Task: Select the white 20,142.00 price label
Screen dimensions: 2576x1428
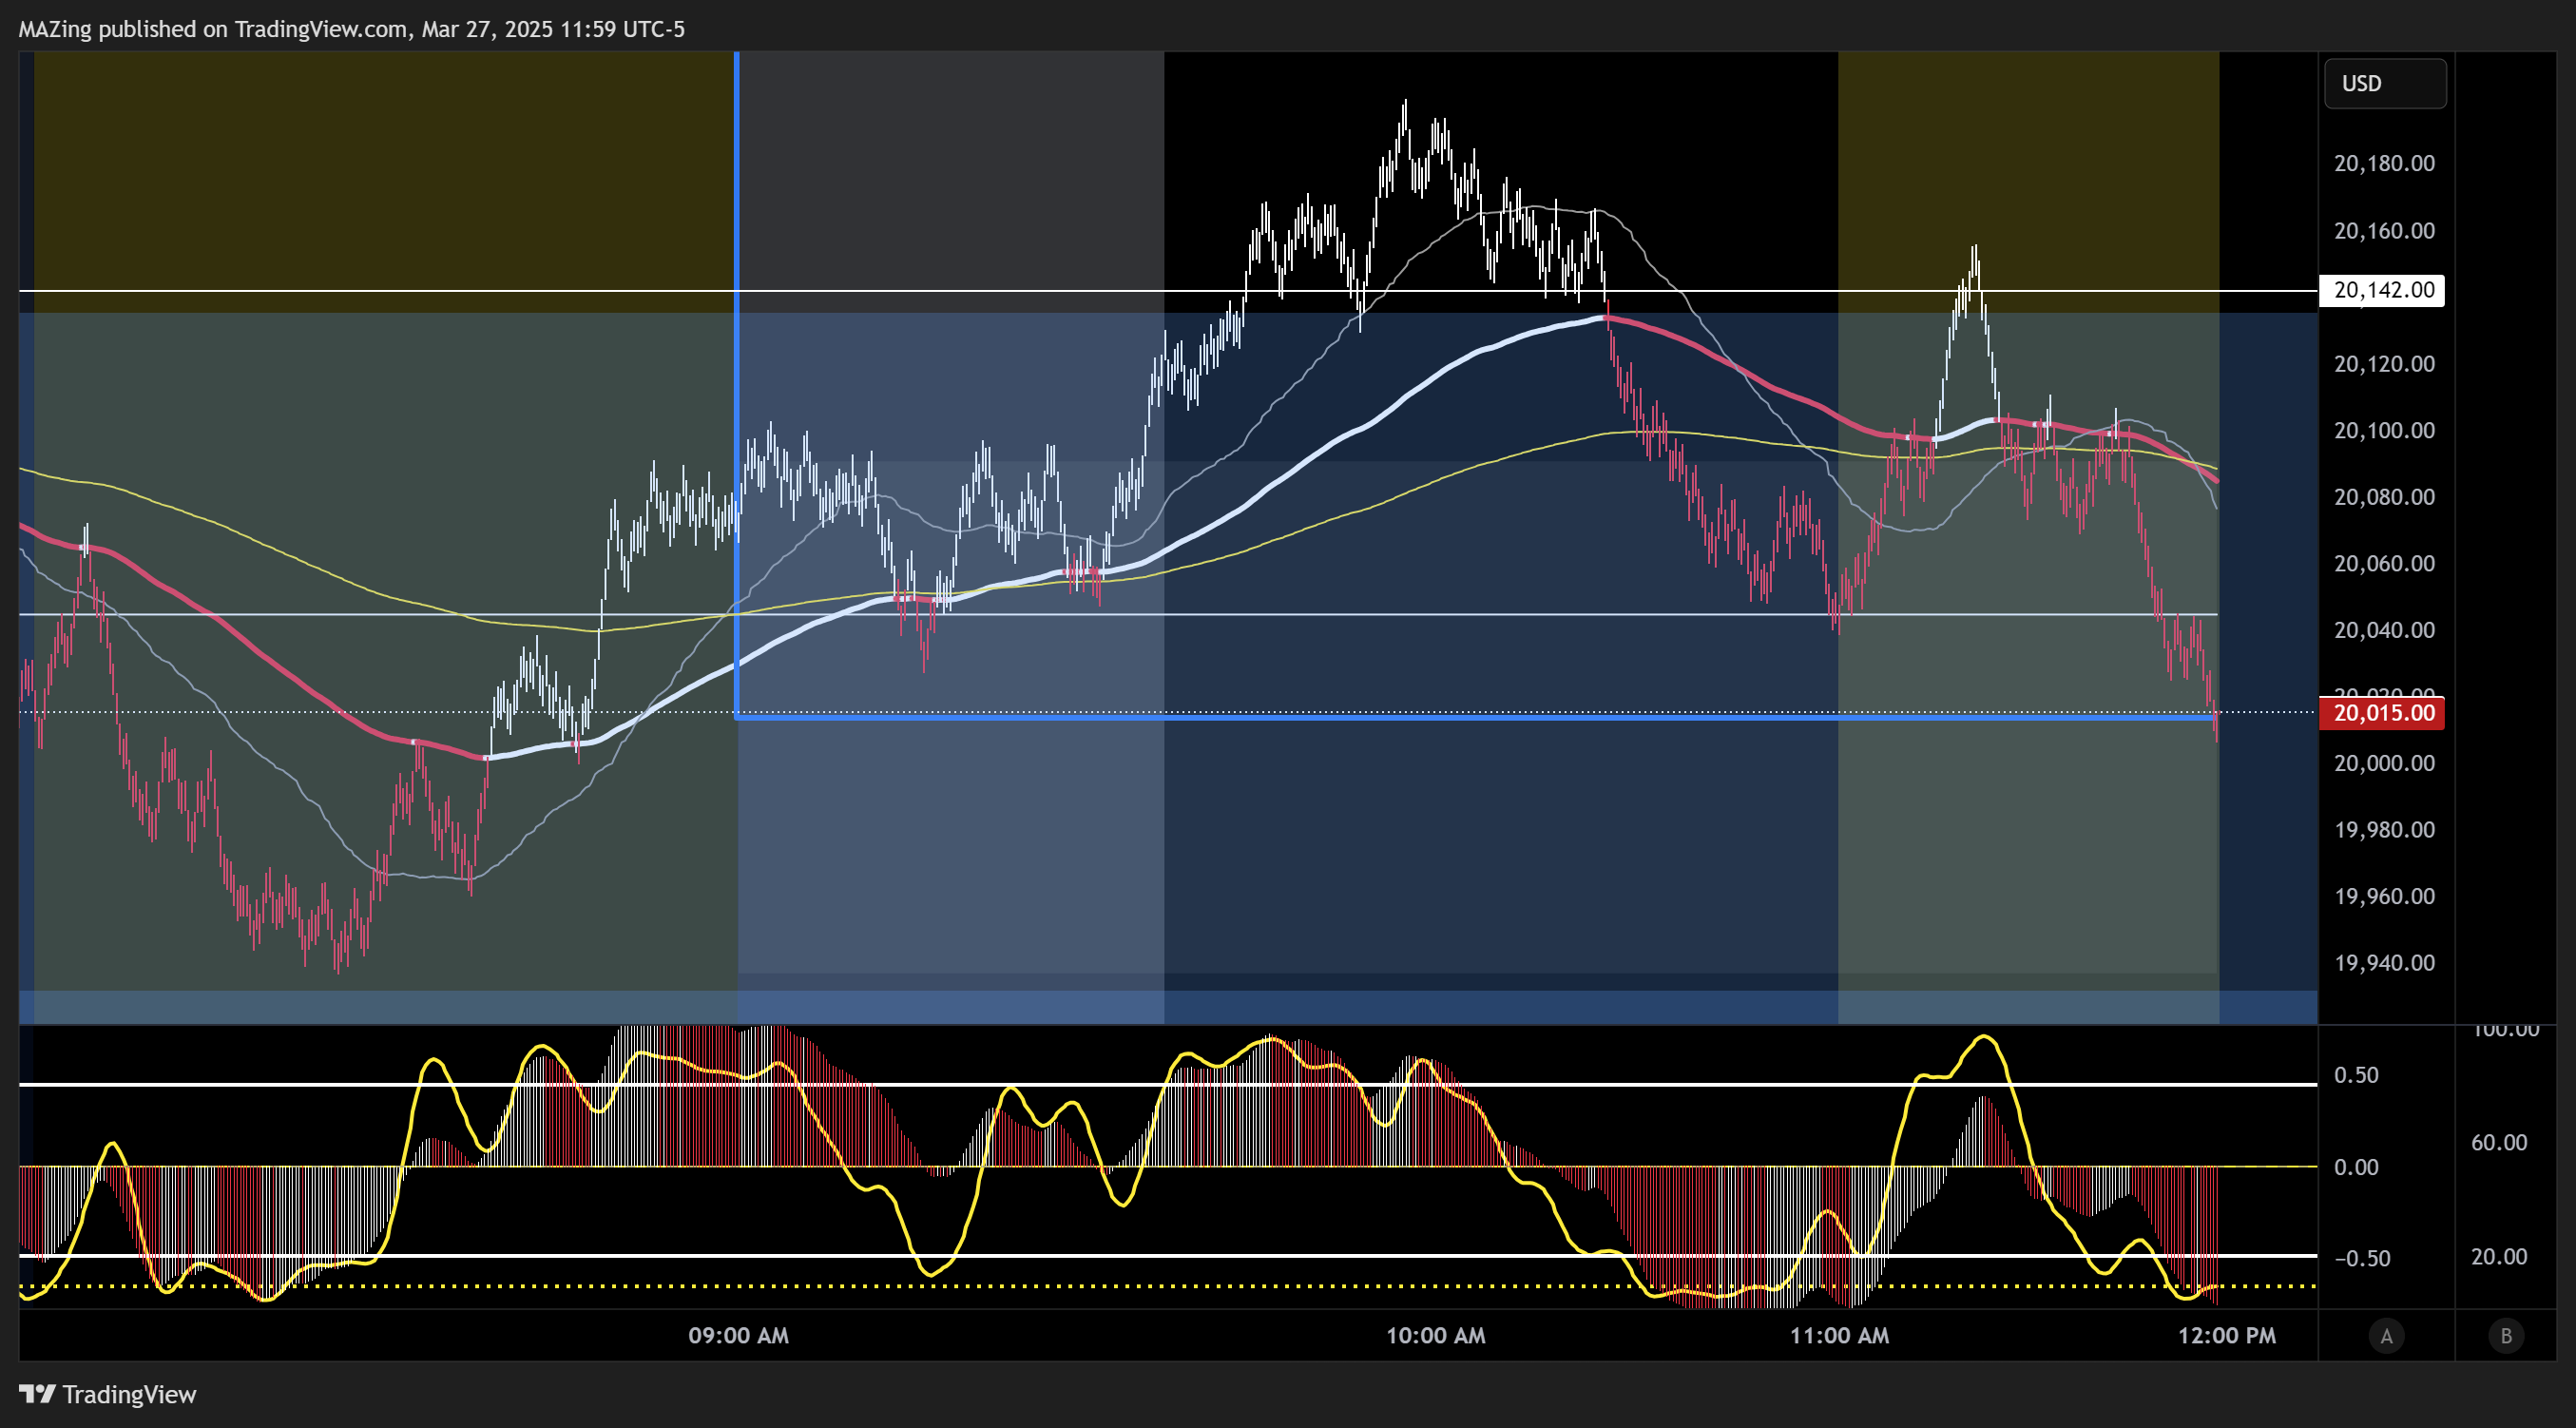Action: (x=2381, y=290)
